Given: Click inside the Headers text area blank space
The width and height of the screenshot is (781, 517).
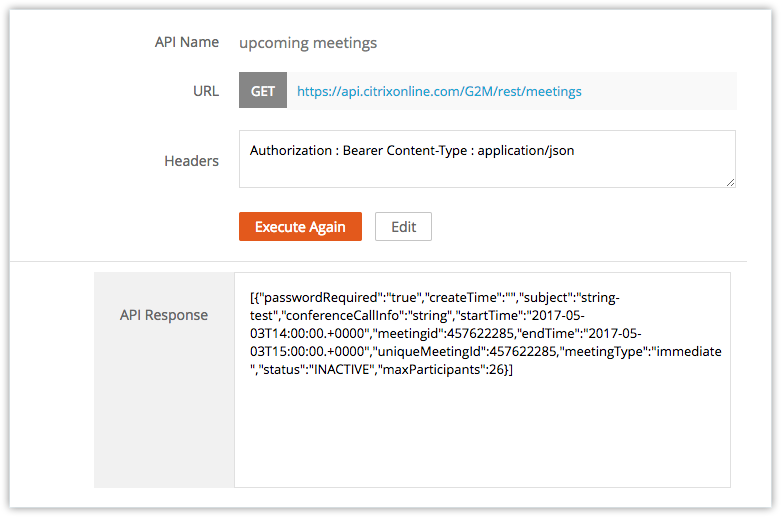Looking at the screenshot, I should [486, 173].
